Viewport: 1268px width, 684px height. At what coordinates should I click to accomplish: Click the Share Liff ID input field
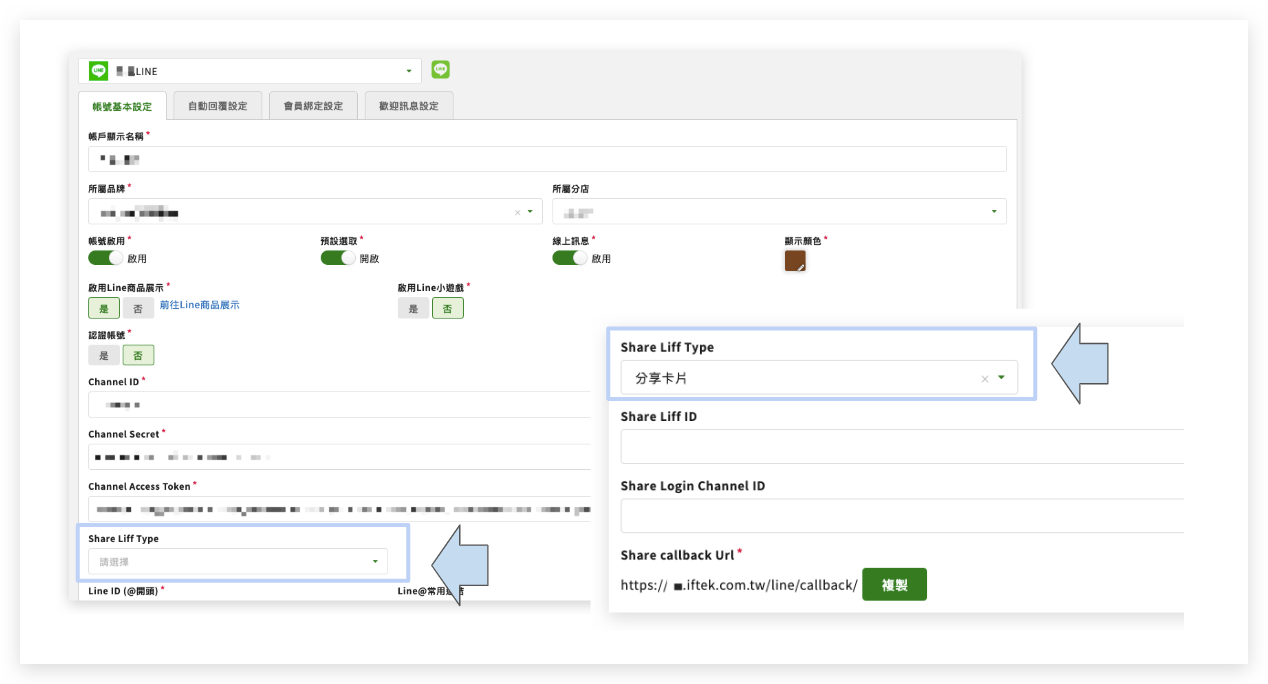point(900,447)
